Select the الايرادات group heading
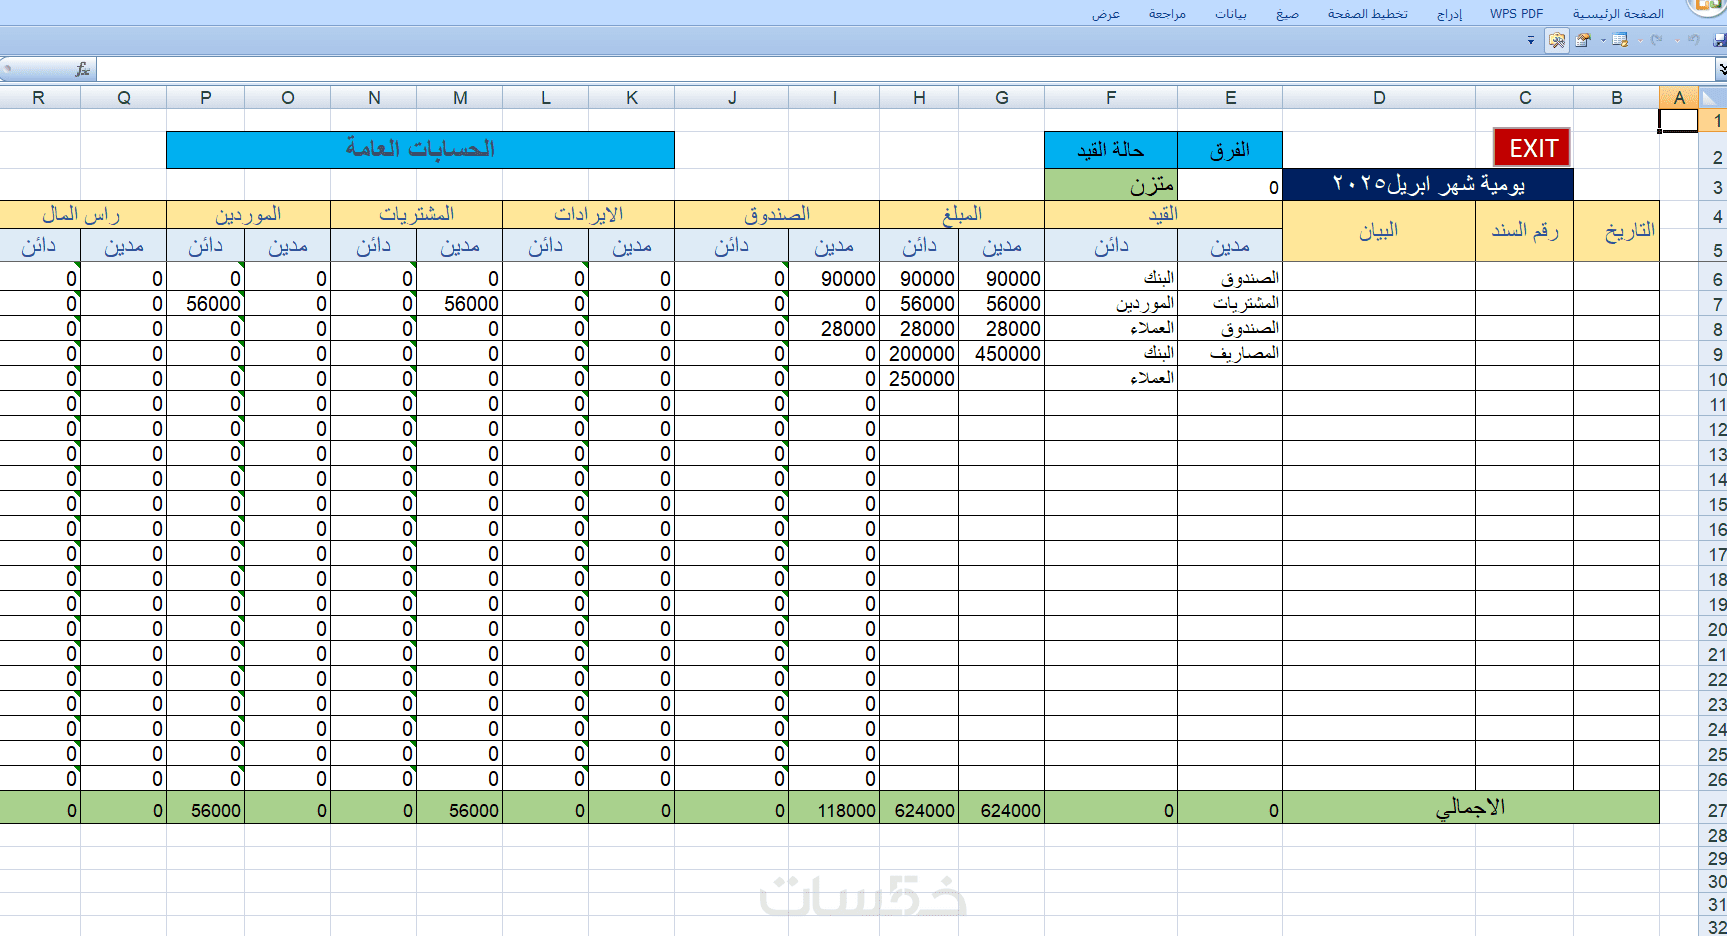 pyautogui.click(x=589, y=214)
